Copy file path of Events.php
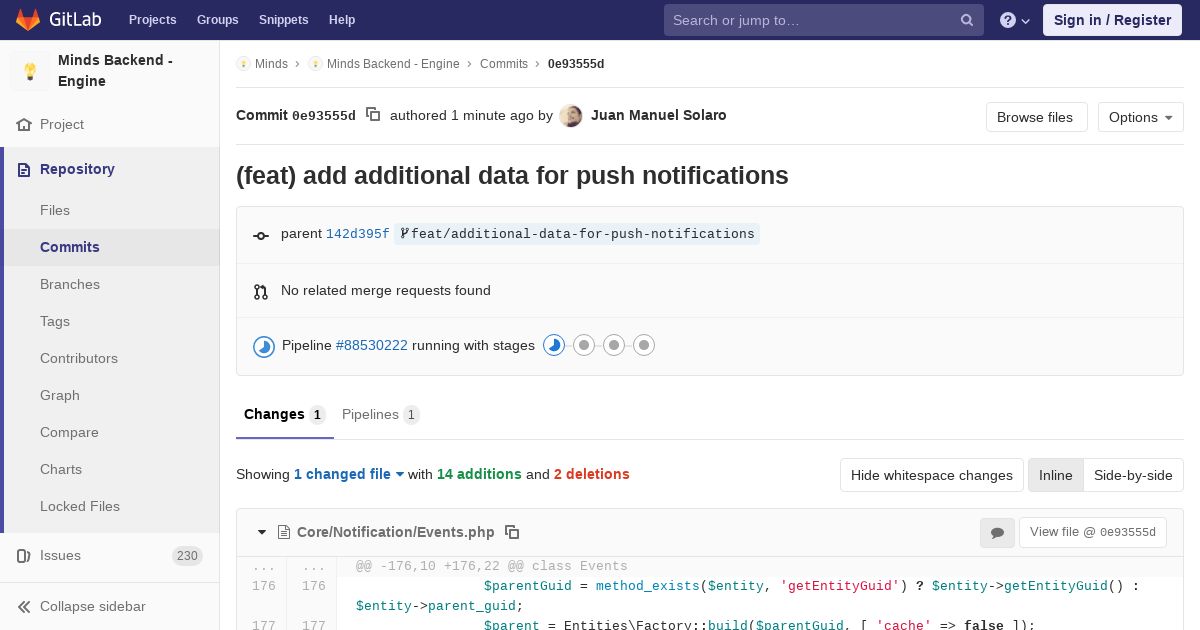The width and height of the screenshot is (1200, 630). click(512, 532)
